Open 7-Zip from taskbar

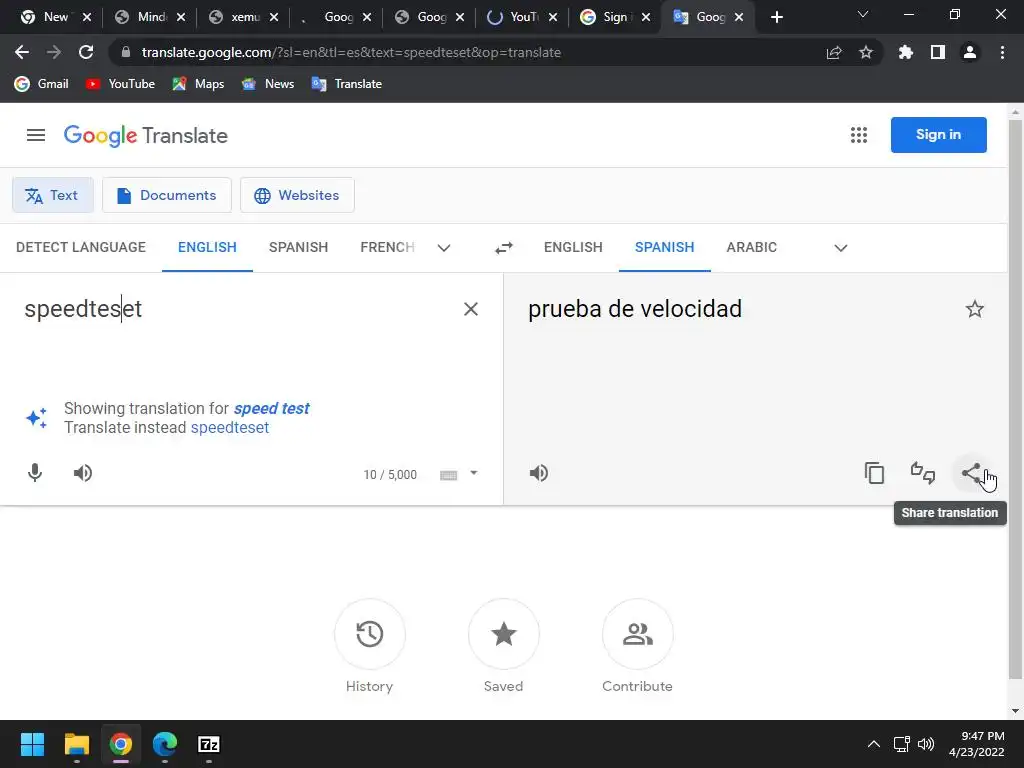pos(208,744)
